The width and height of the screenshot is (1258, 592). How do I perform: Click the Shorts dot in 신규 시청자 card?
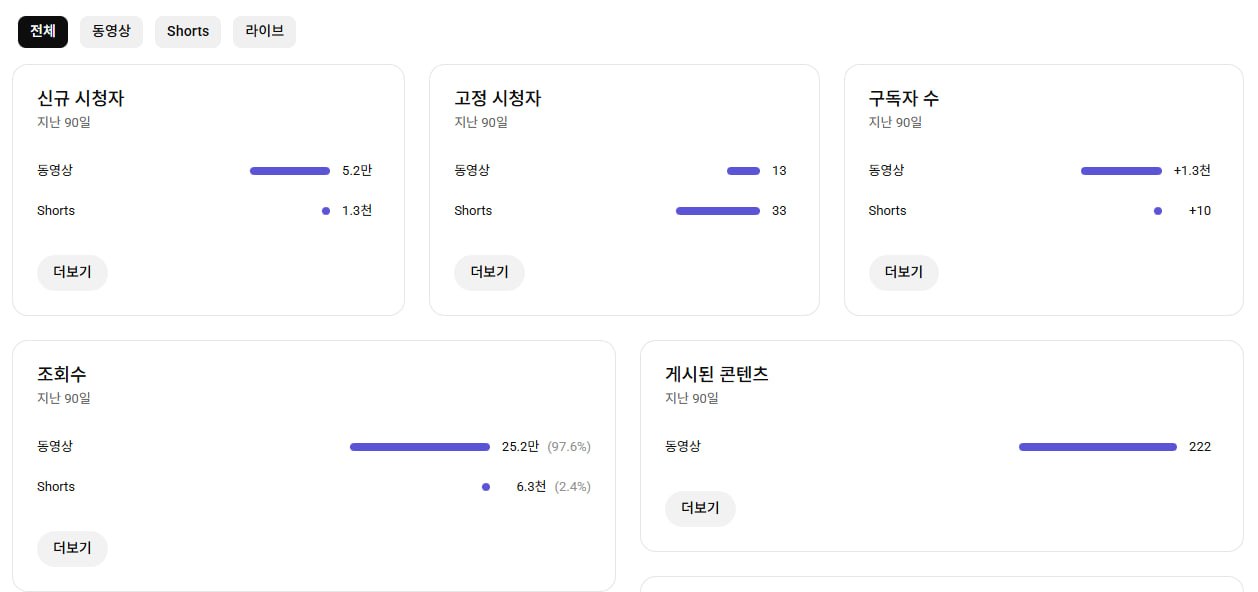(x=326, y=211)
